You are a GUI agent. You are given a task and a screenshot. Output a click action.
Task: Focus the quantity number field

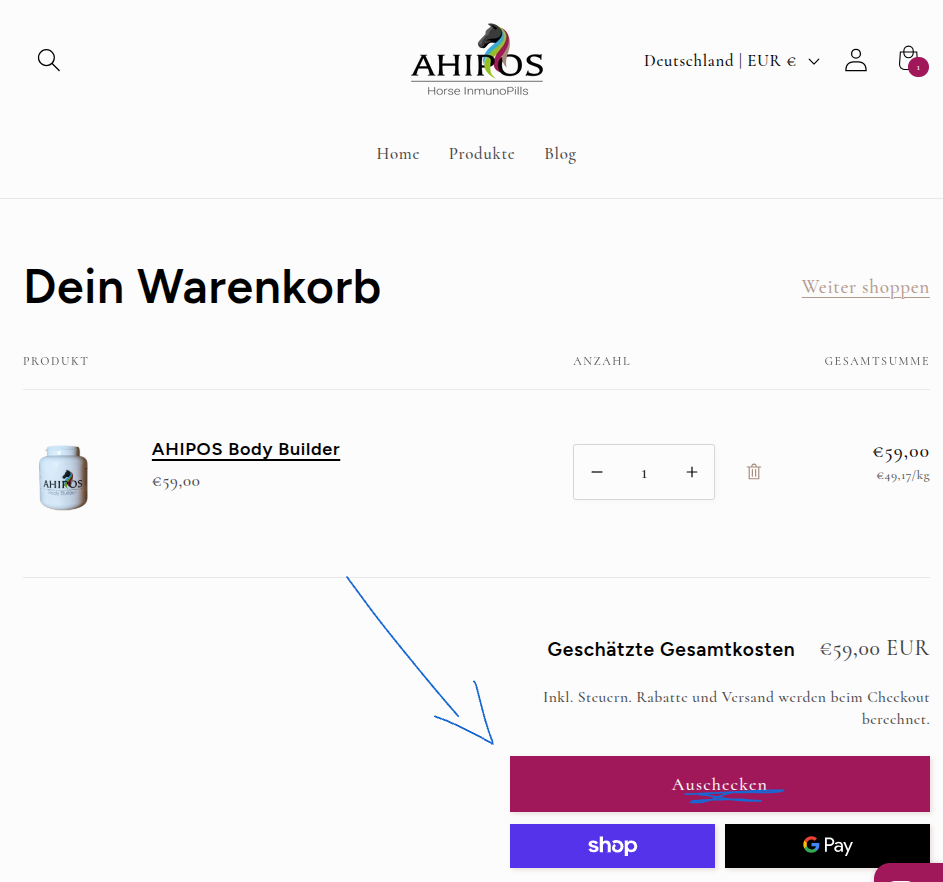click(x=644, y=473)
